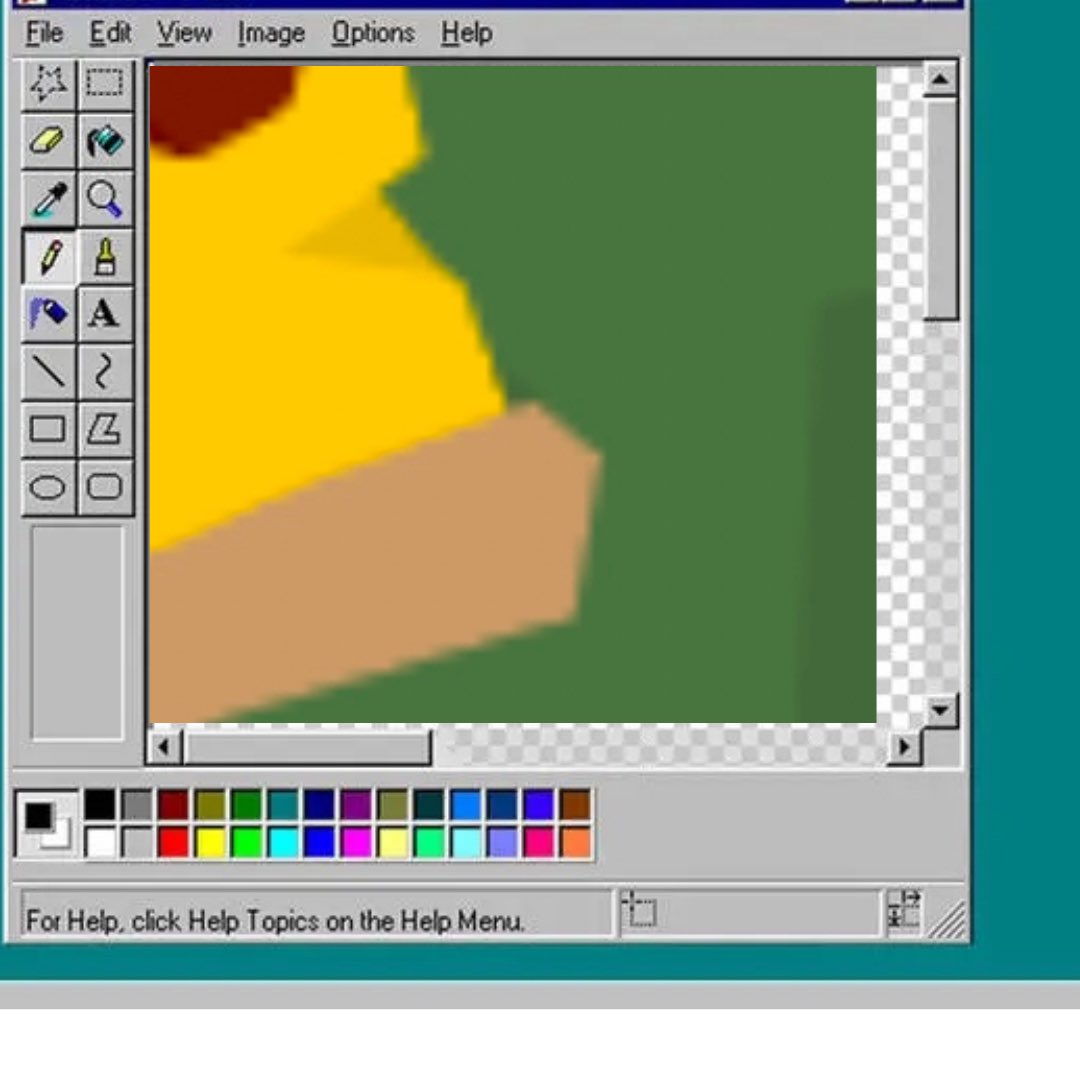Image resolution: width=1080 pixels, height=1080 pixels.
Task: Open the File menu
Action: tap(44, 33)
